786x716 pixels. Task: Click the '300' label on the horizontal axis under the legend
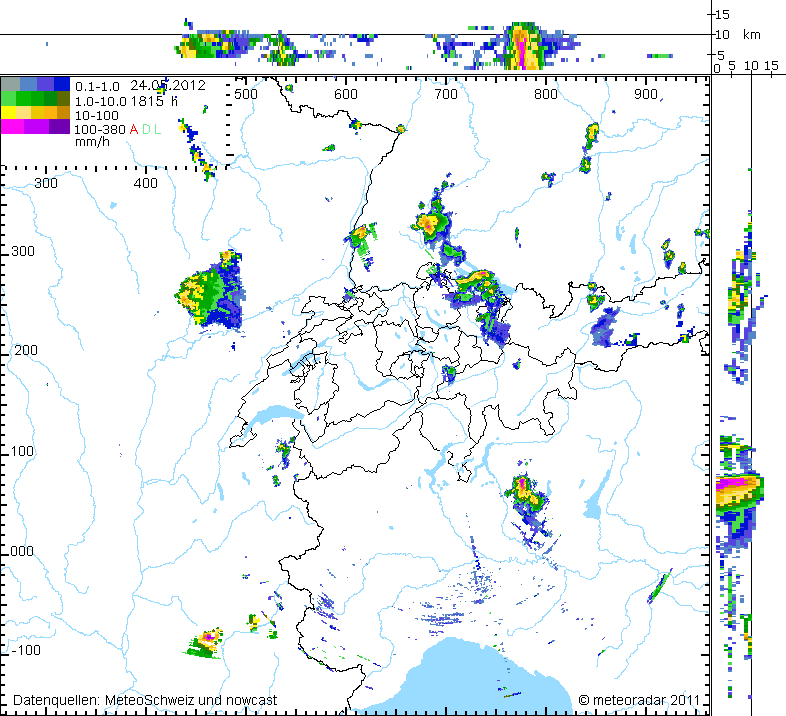click(46, 184)
